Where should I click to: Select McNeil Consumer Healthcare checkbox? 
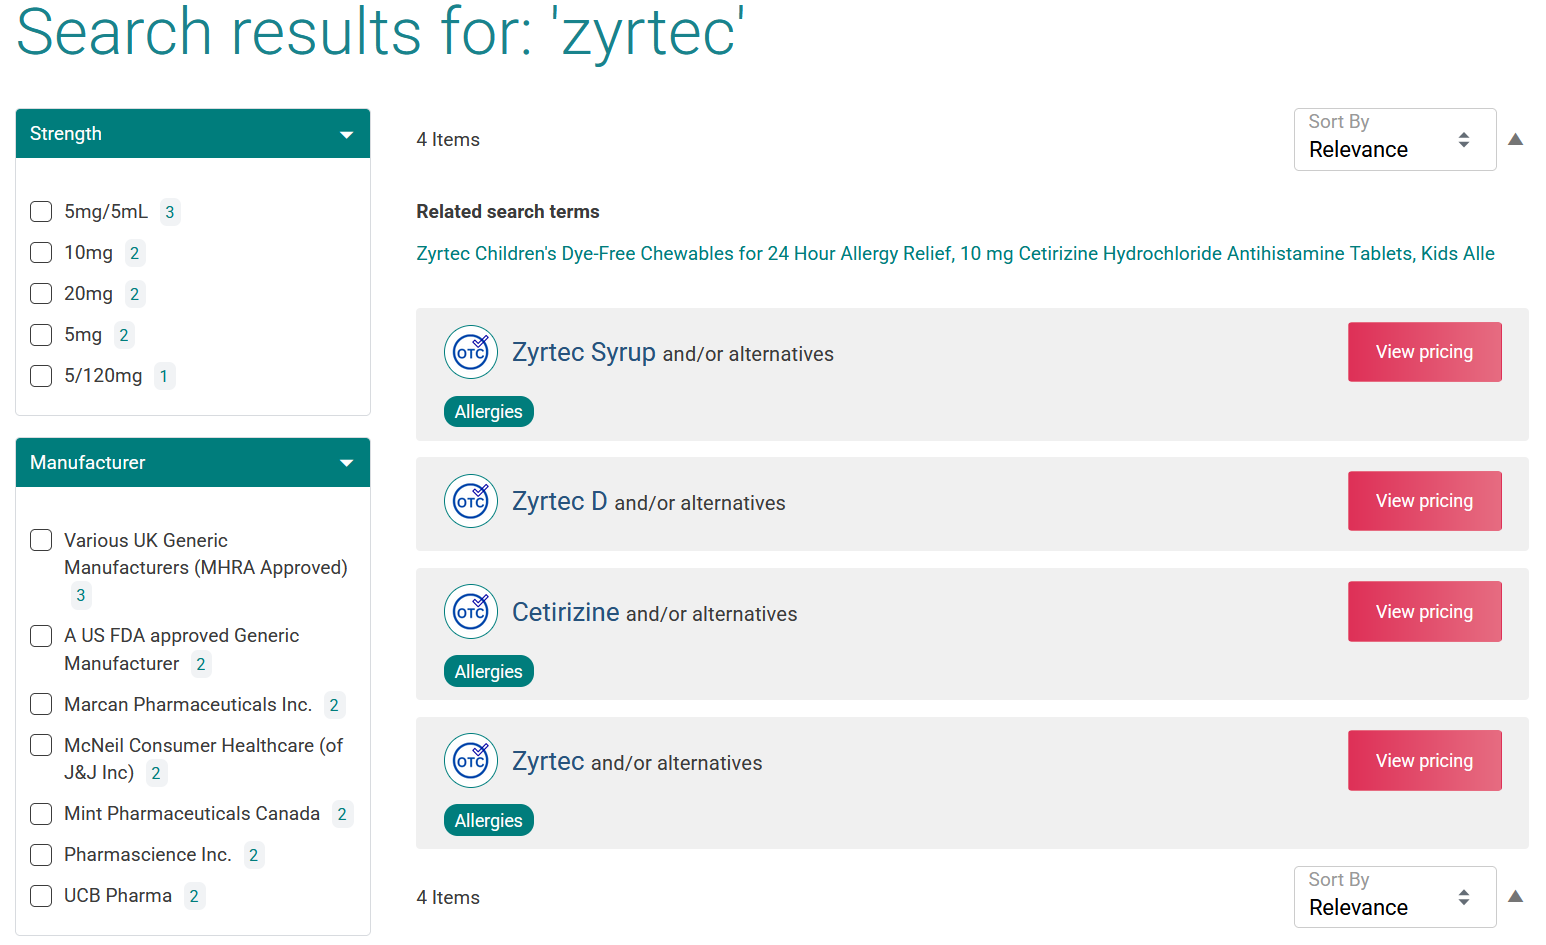tap(41, 746)
